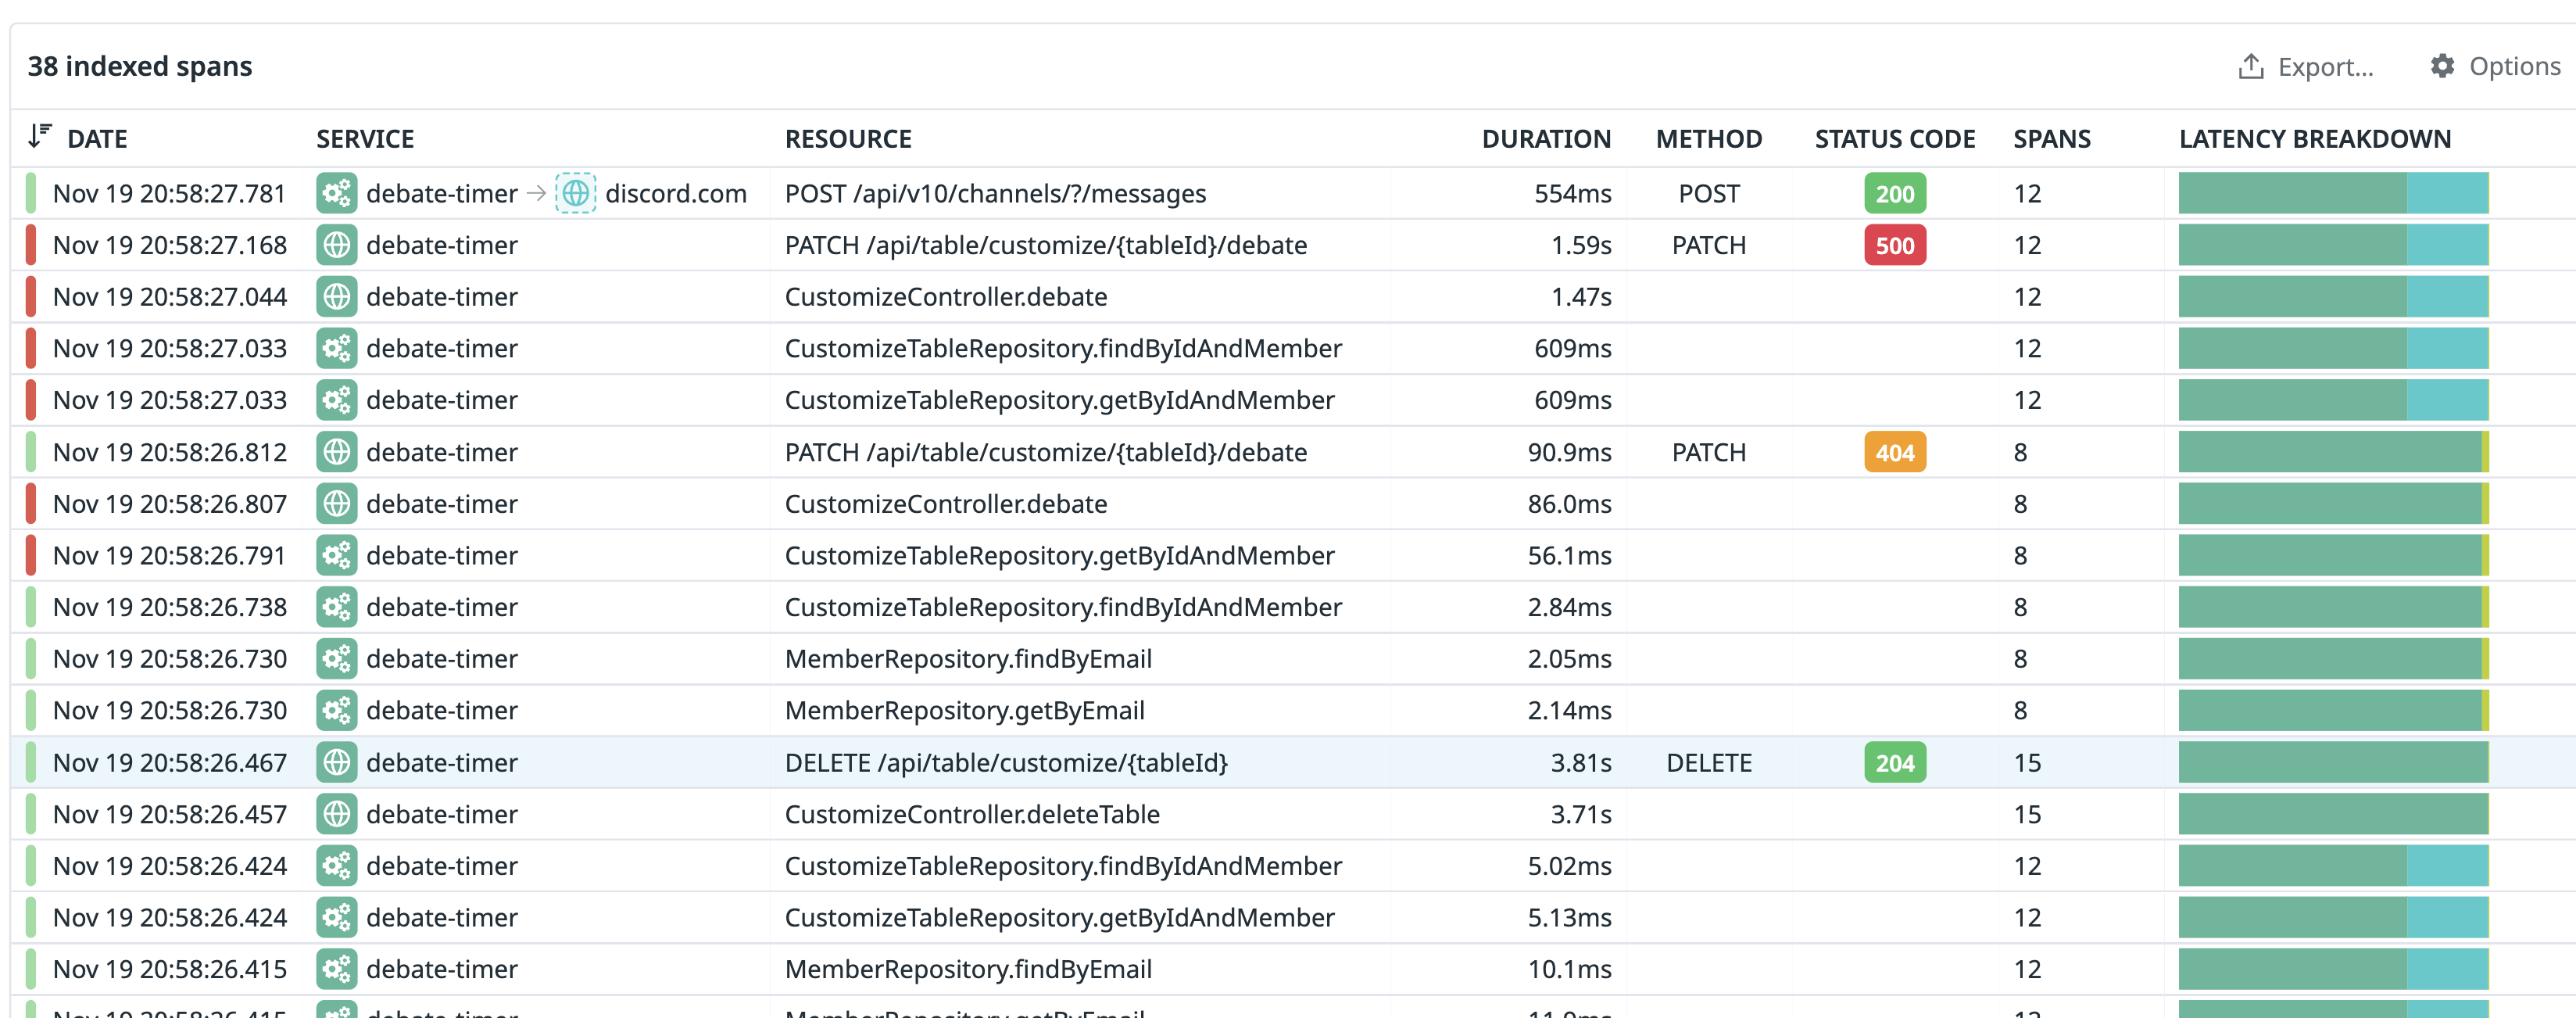Click web icon beside DELETE /api/table/customize row
Image resolution: width=2576 pixels, height=1018 pixels.
[x=337, y=762]
